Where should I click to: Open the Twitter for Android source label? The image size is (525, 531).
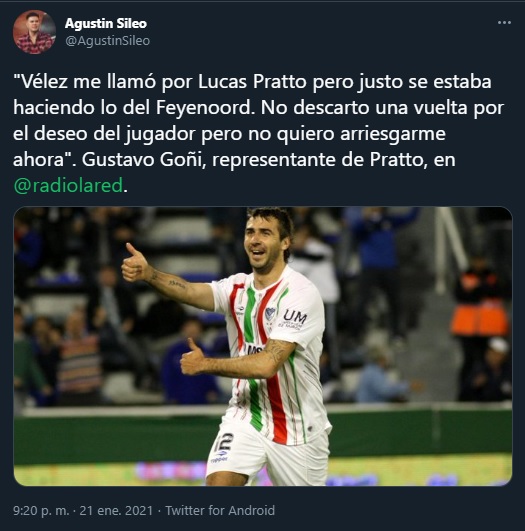[x=220, y=510]
